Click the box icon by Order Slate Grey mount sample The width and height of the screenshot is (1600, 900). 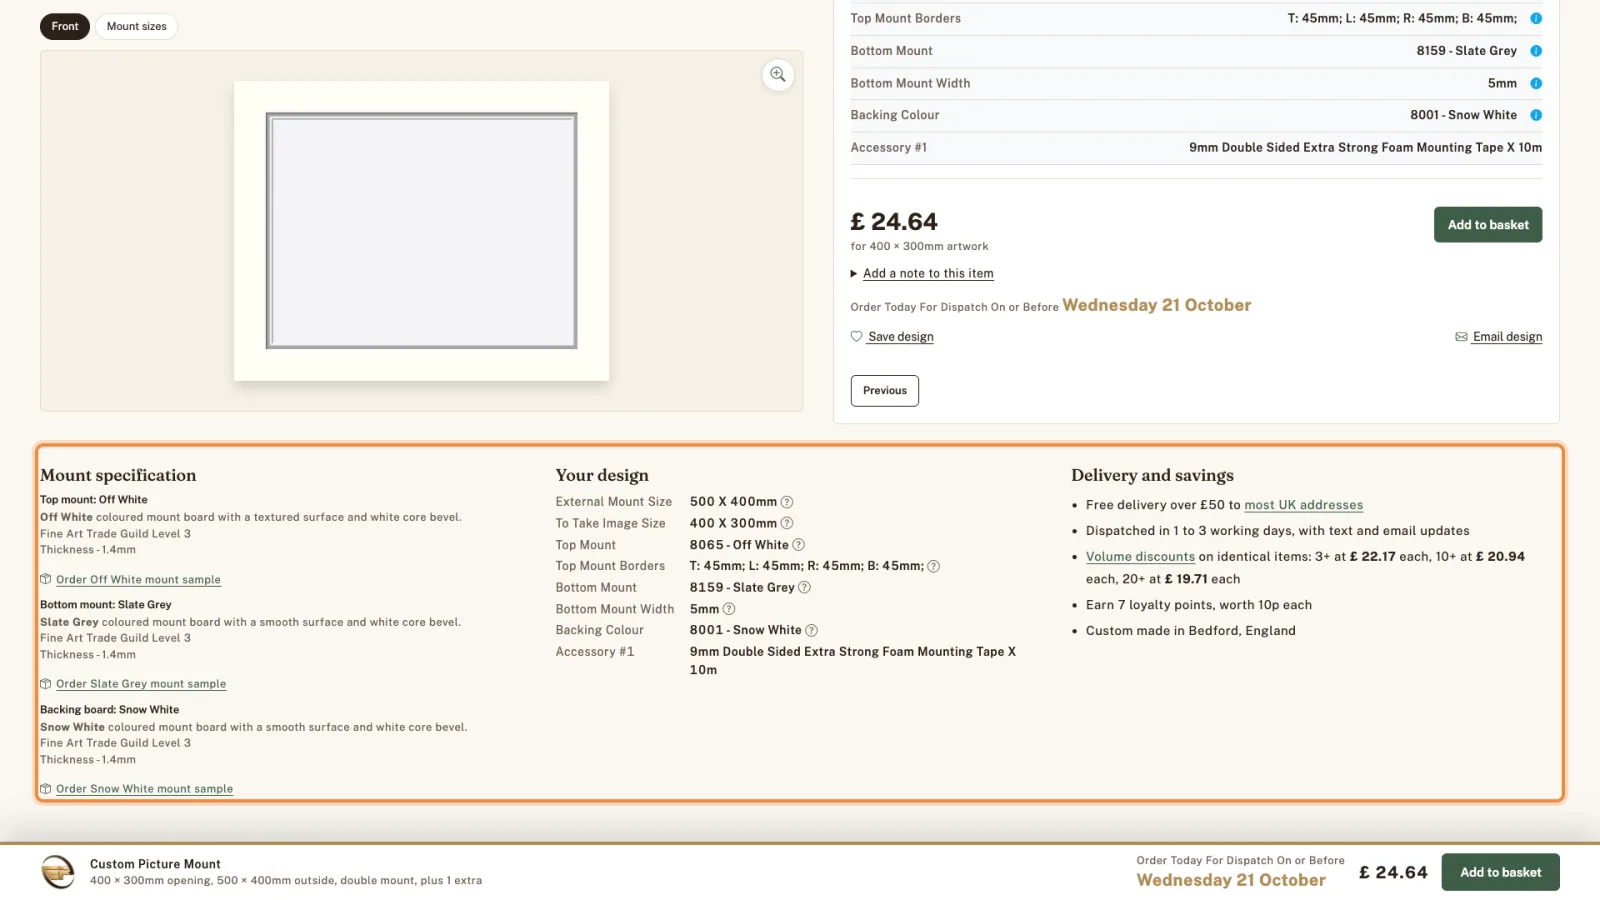point(46,684)
